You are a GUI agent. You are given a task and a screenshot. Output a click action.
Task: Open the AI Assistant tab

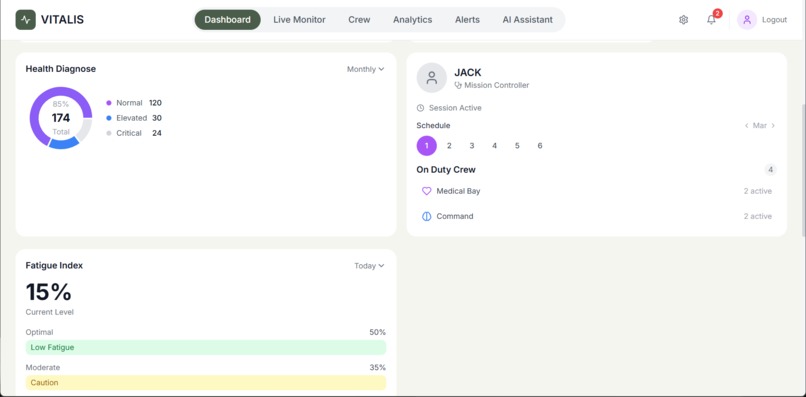click(527, 20)
